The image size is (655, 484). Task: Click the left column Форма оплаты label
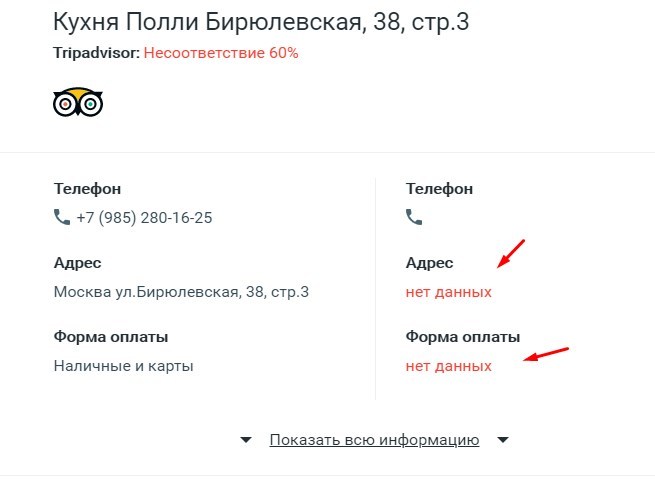tap(110, 336)
